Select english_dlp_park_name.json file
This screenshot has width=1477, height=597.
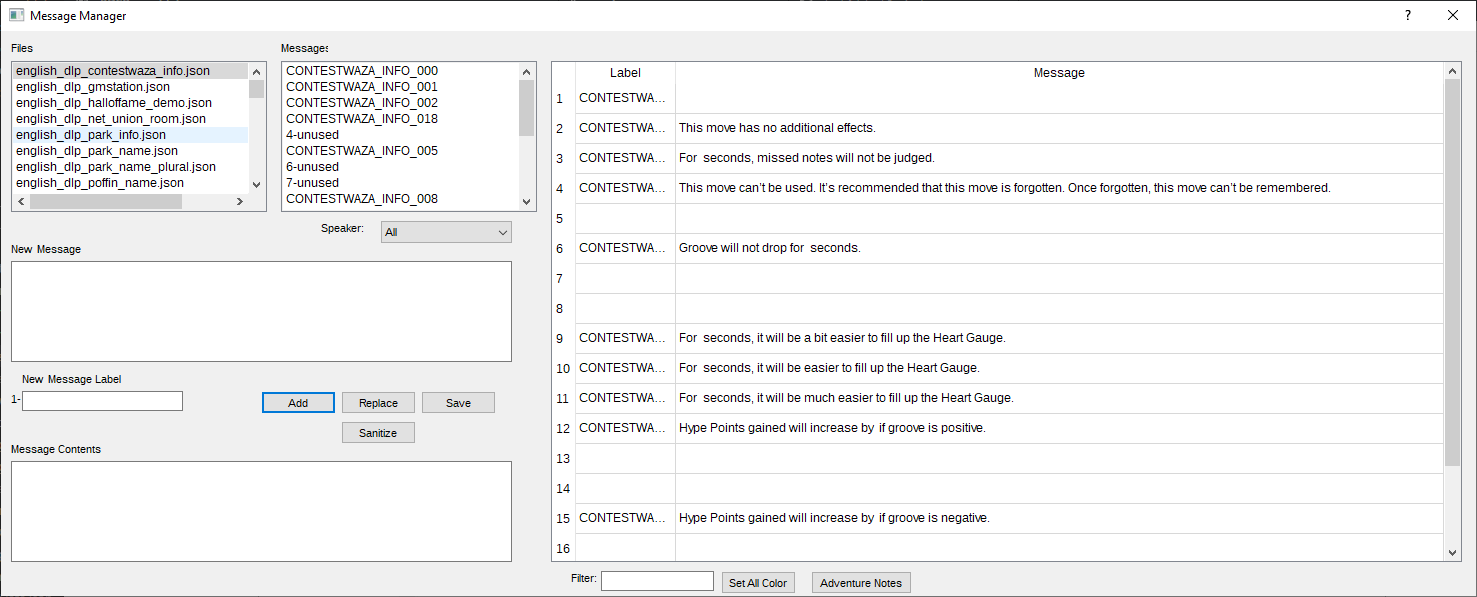coord(131,151)
